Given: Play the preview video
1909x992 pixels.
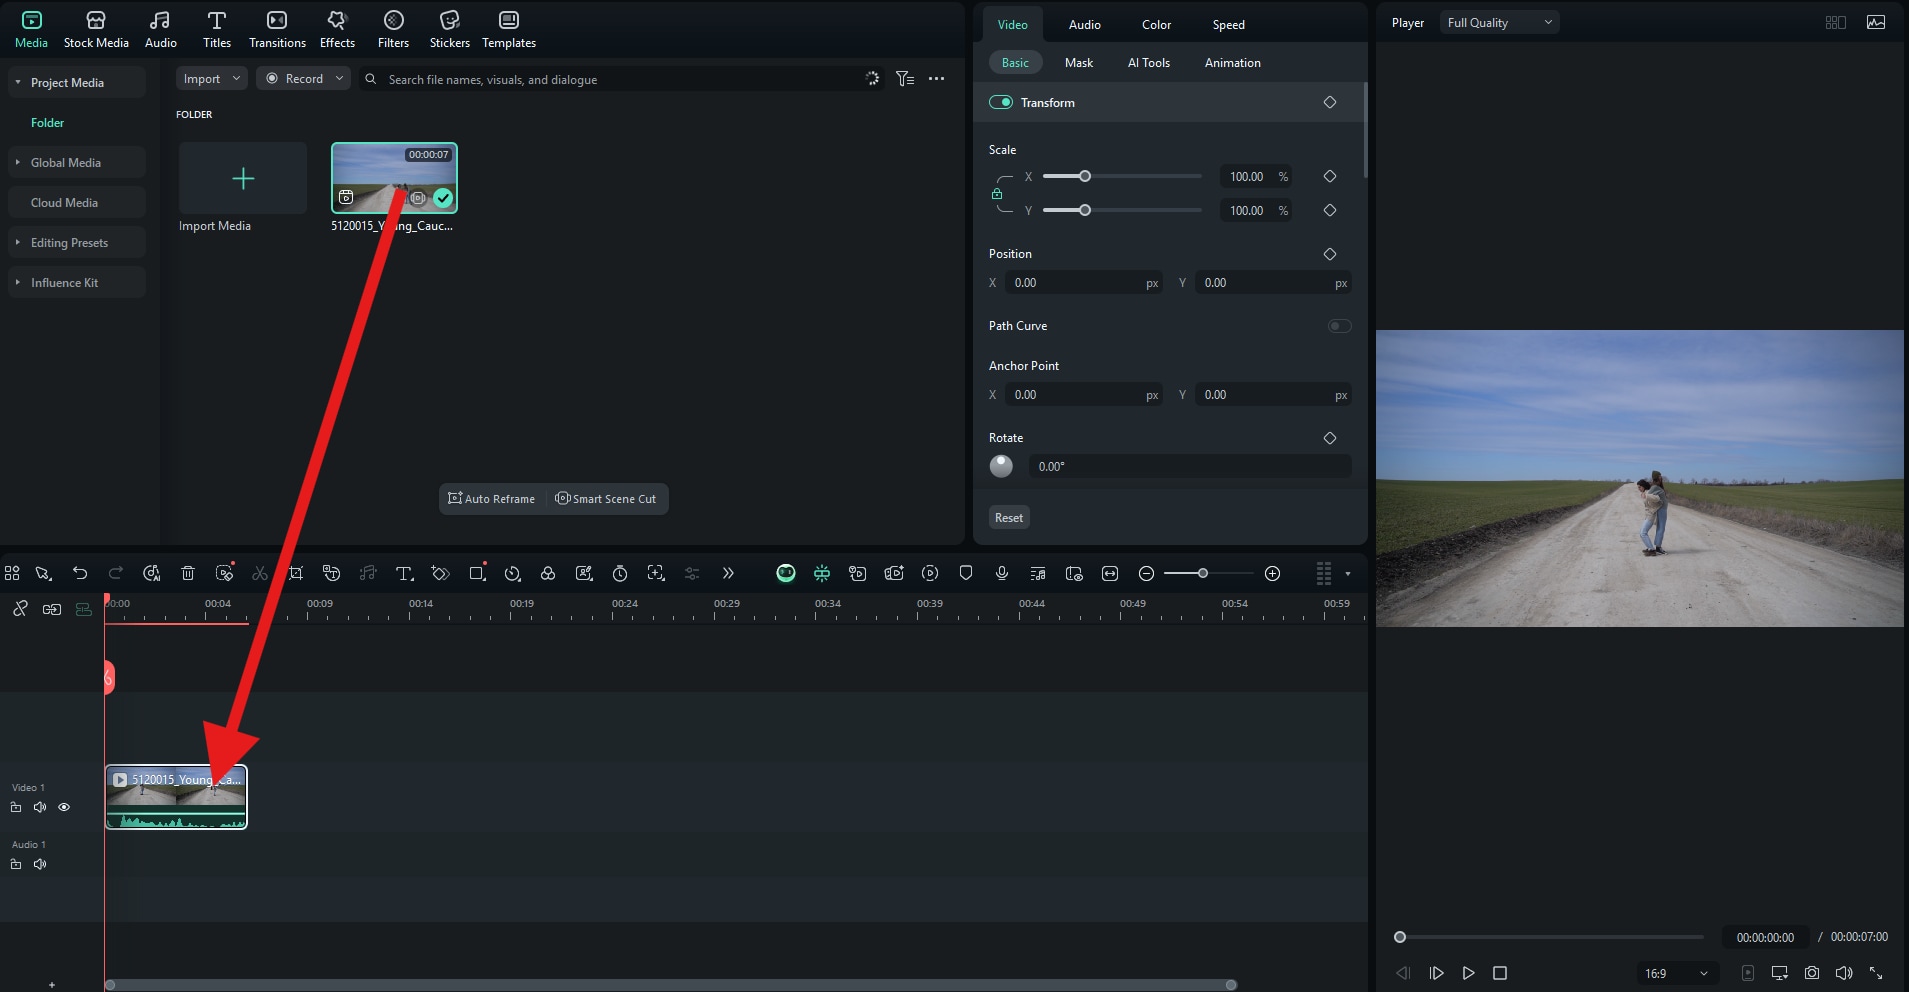Looking at the screenshot, I should pos(1469,973).
